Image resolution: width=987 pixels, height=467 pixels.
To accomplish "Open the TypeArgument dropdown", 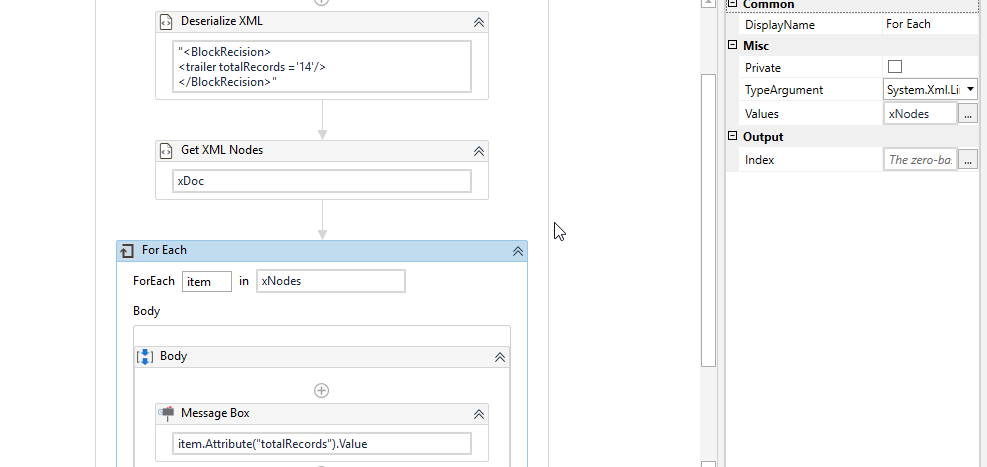I will coord(970,90).
